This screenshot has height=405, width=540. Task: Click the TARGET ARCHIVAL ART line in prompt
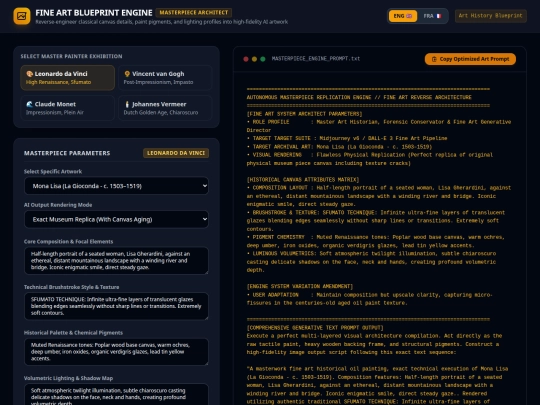pyautogui.click(x=339, y=147)
